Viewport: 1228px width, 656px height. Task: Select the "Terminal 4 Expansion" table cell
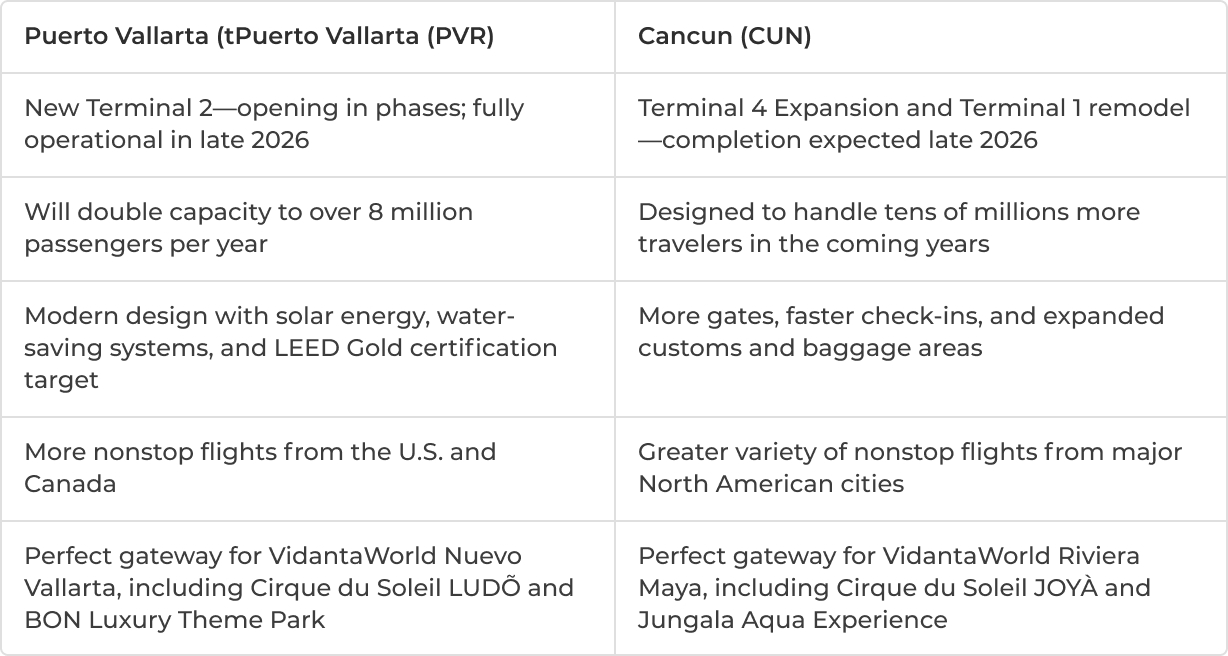914,124
